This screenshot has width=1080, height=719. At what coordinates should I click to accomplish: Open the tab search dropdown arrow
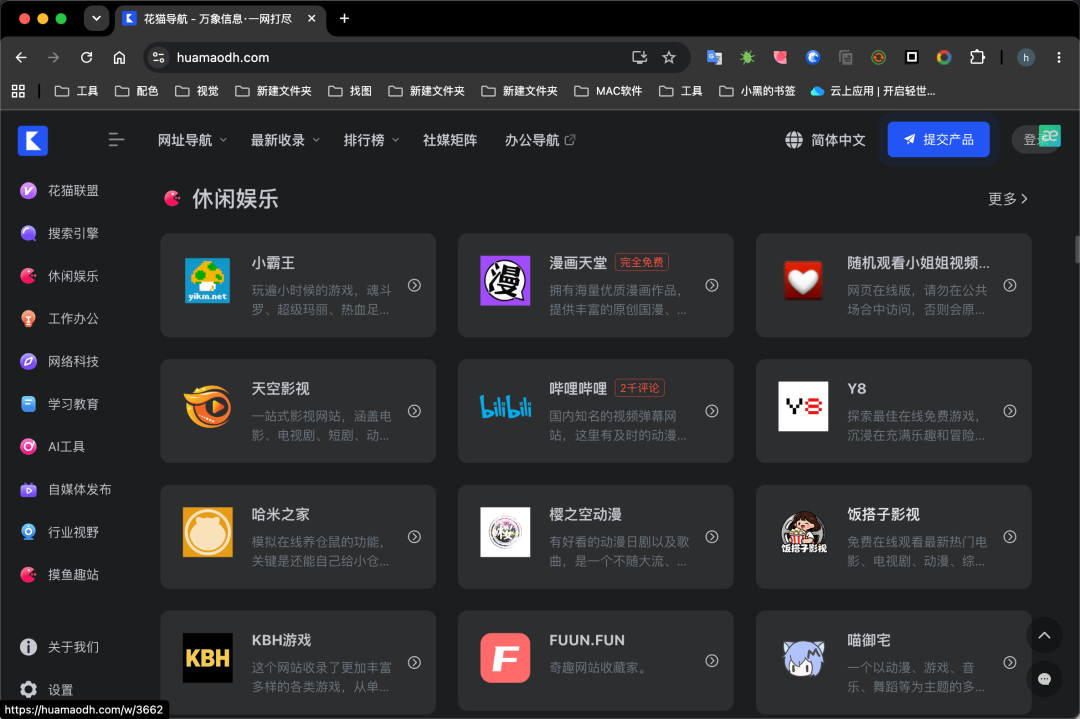pos(96,19)
